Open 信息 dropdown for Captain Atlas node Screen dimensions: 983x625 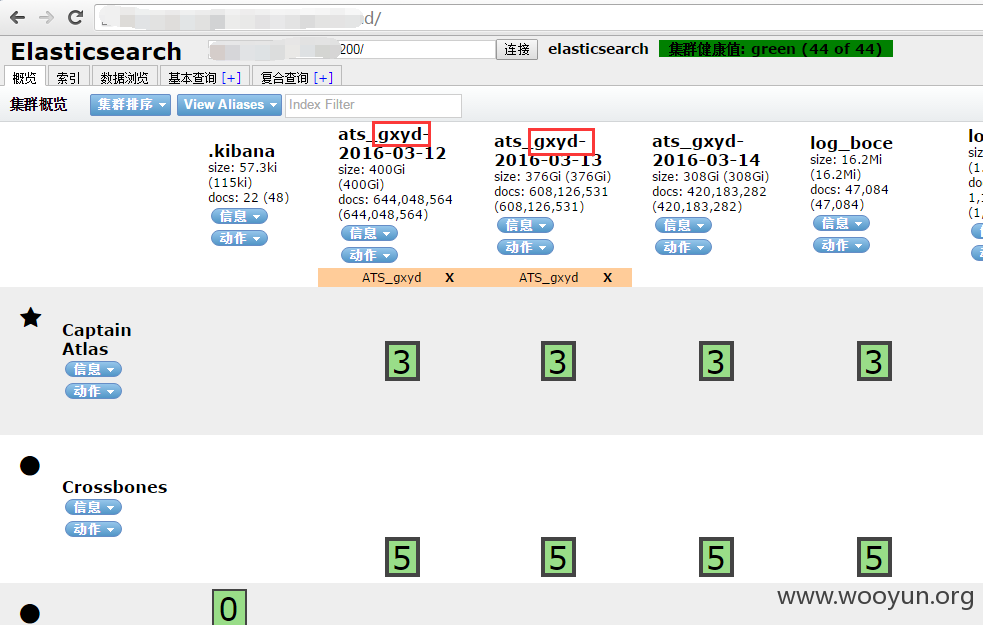click(93, 369)
